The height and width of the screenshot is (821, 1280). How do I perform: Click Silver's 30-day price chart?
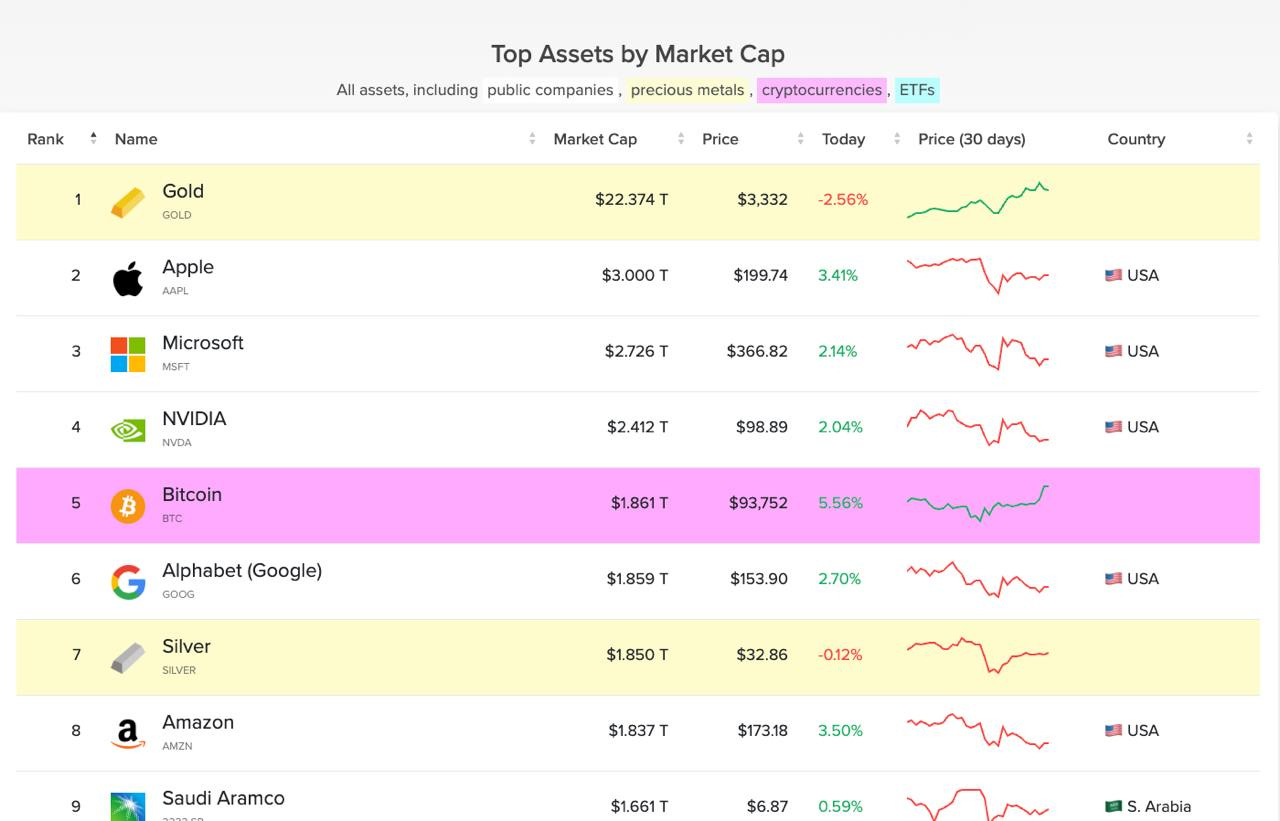[978, 655]
